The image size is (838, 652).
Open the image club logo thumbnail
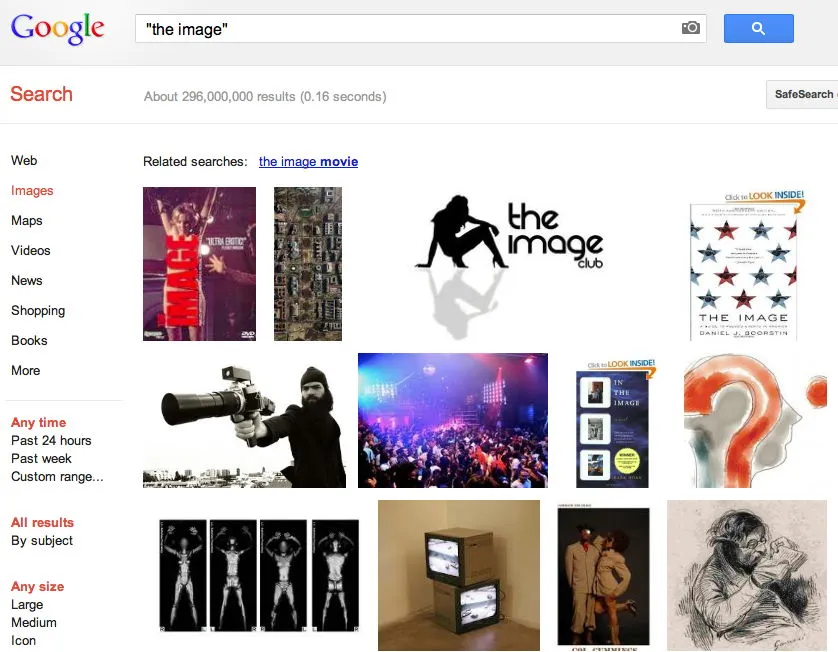[x=509, y=264]
